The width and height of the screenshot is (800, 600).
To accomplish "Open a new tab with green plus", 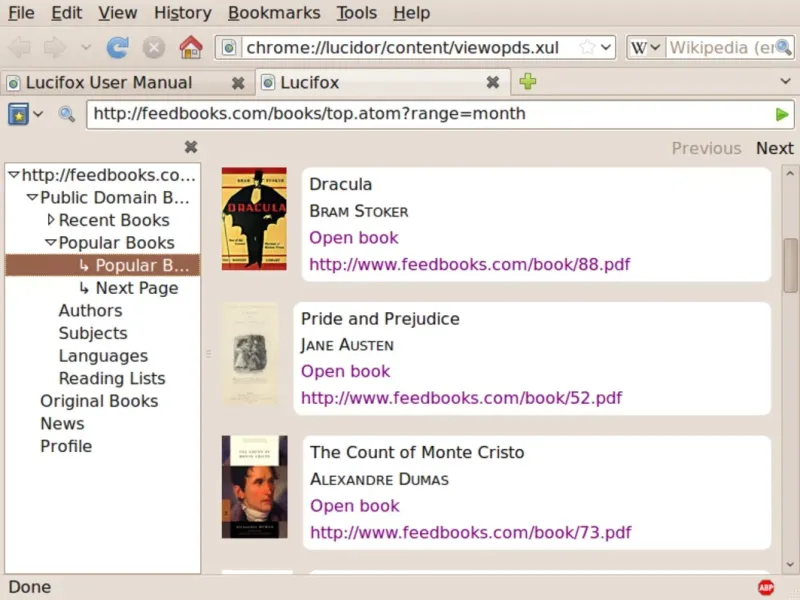I will point(528,82).
